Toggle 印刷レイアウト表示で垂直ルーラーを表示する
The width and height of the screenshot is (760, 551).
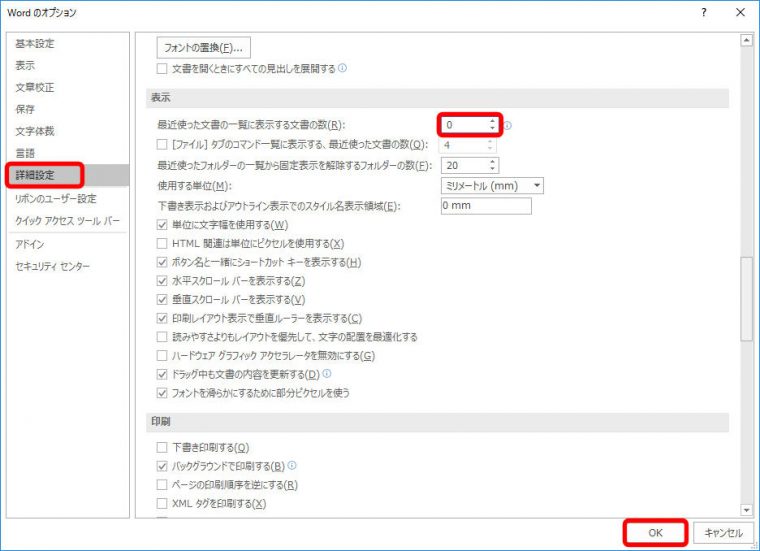pyautogui.click(x=162, y=318)
